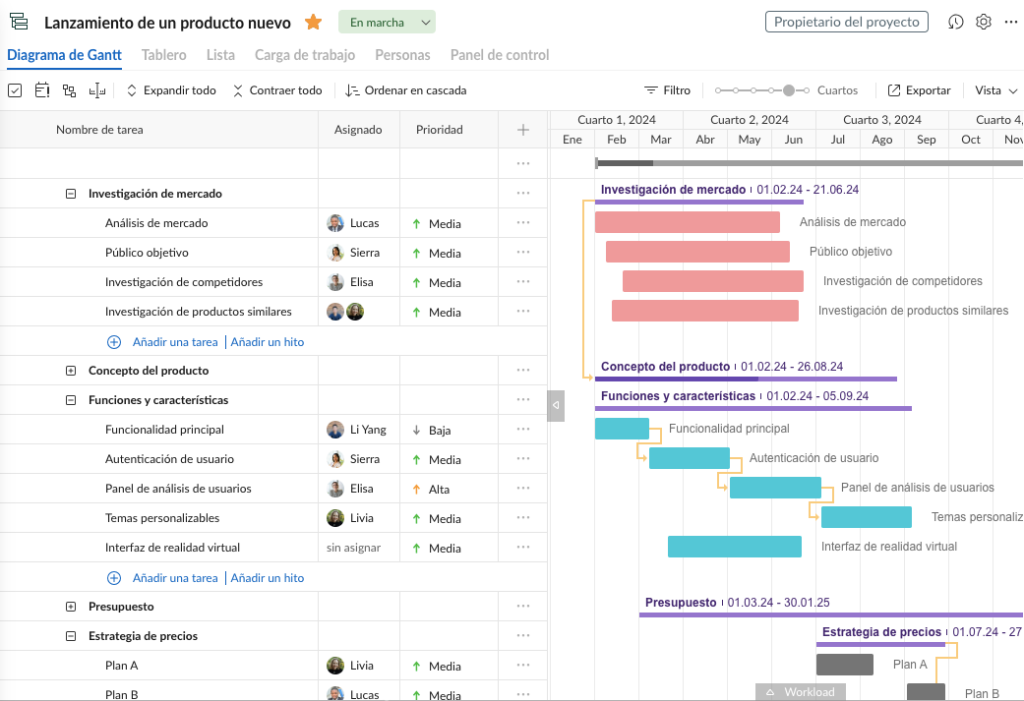Image resolution: width=1024 pixels, height=701 pixels.
Task: Toggle the select-all checkbox icon in toolbar
Action: point(15,90)
